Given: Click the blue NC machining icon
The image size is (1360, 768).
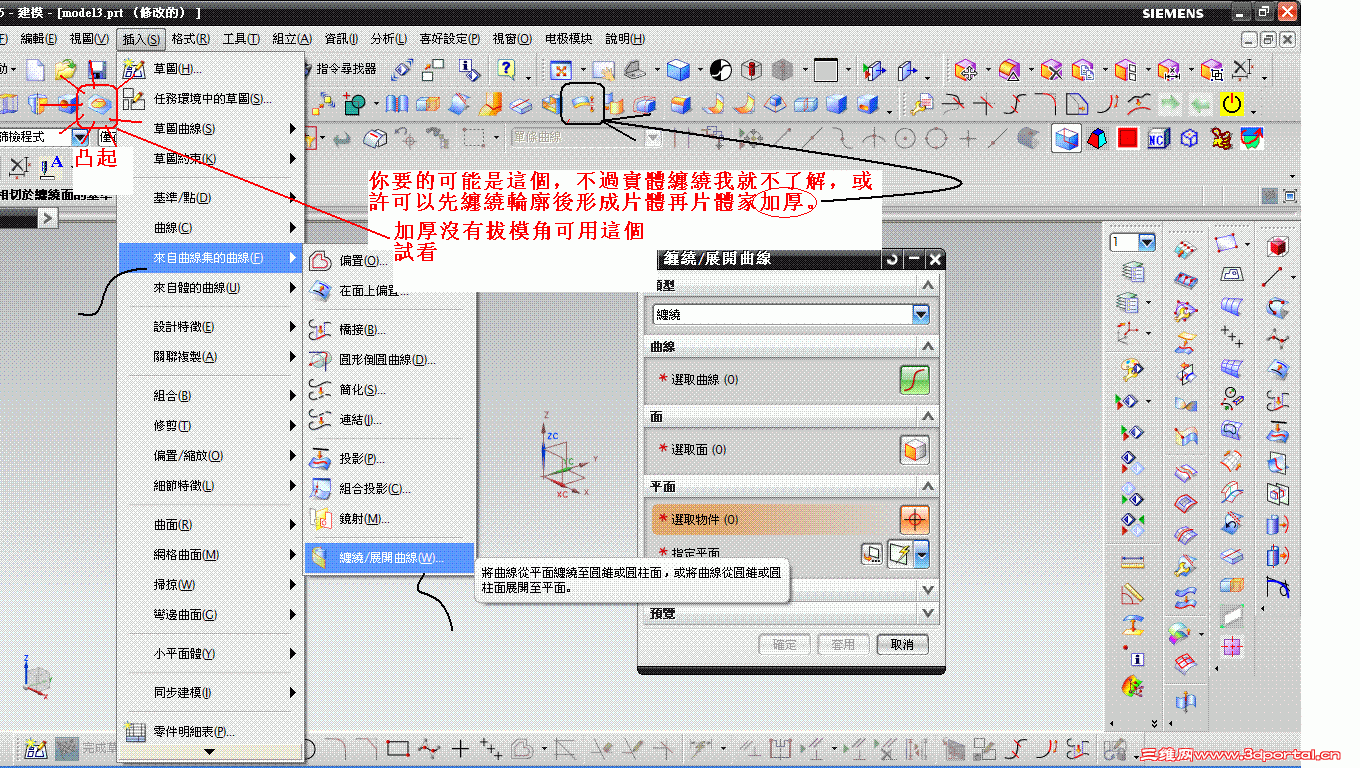Looking at the screenshot, I should click(x=1158, y=138).
